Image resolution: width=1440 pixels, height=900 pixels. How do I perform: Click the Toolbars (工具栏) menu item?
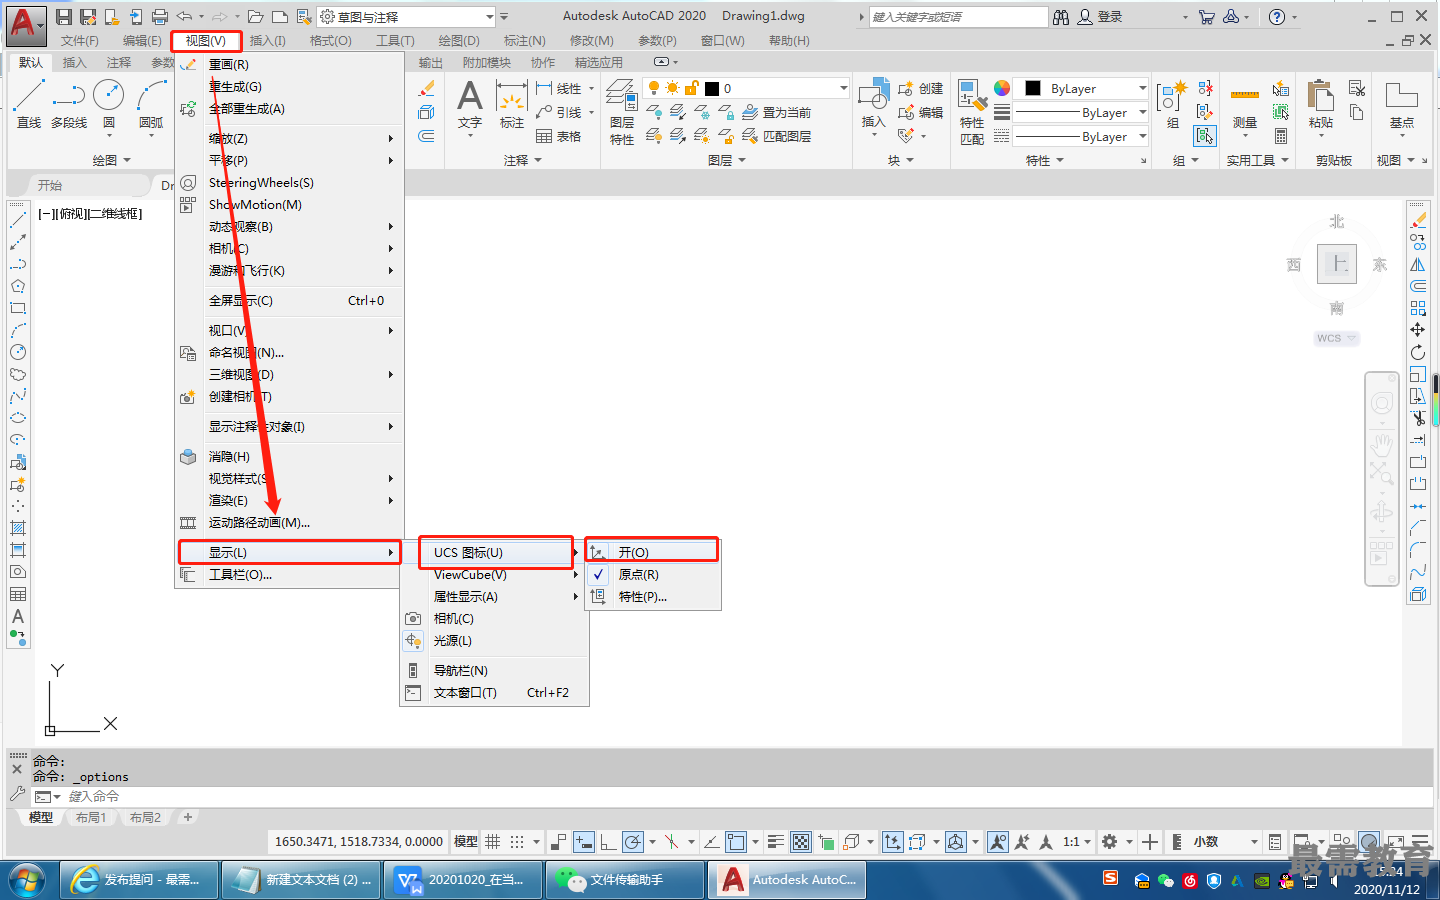[290, 574]
